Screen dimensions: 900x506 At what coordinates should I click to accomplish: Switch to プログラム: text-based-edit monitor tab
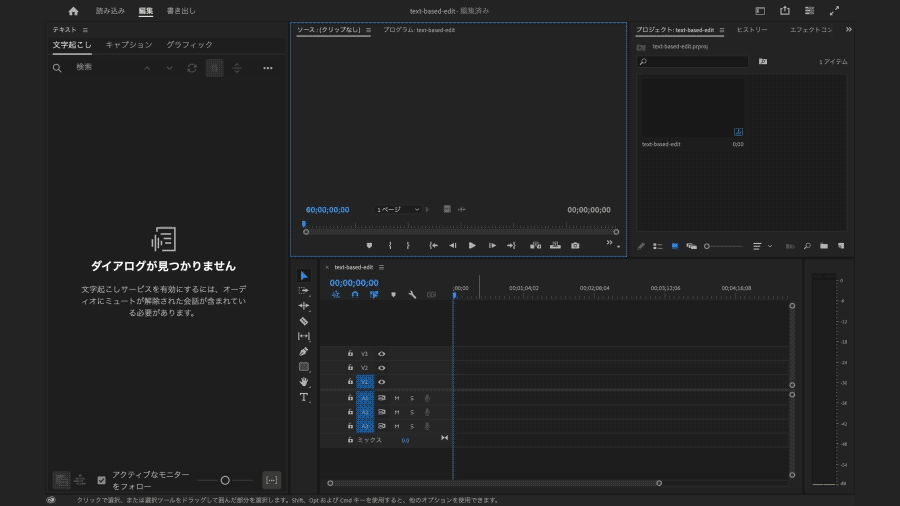419,30
